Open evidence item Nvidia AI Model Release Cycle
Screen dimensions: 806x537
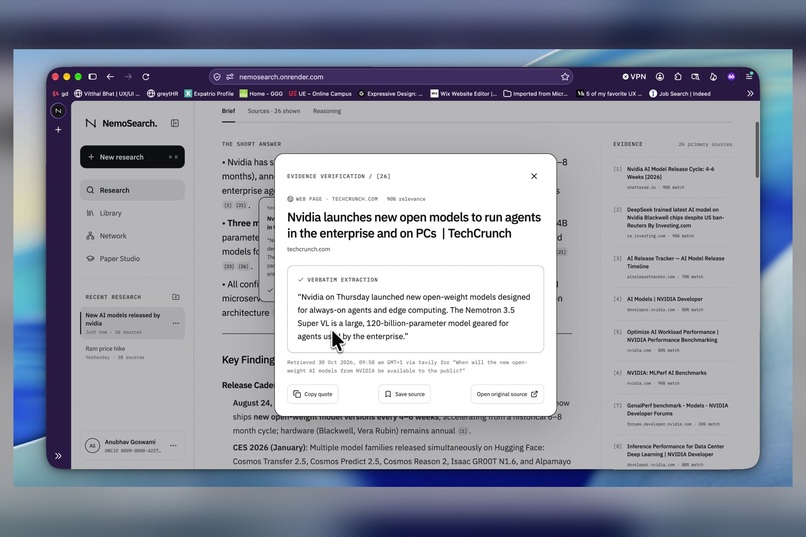pyautogui.click(x=672, y=177)
